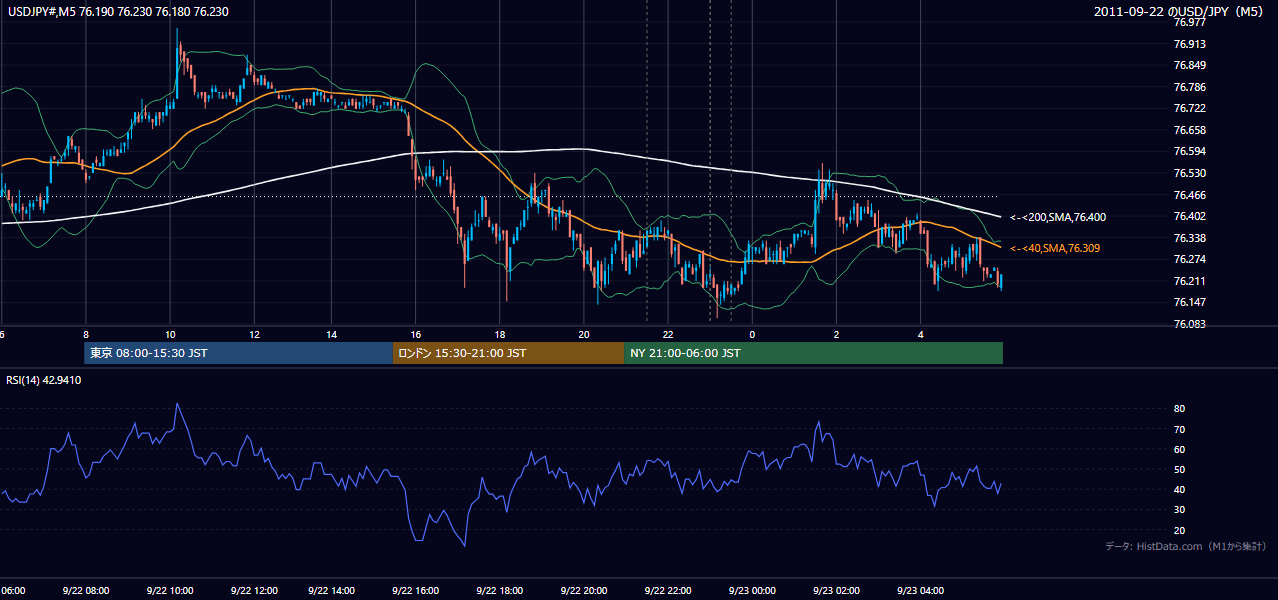The height and width of the screenshot is (600, 1278).
Task: Click RSI scale level 50
Action: pos(1179,469)
